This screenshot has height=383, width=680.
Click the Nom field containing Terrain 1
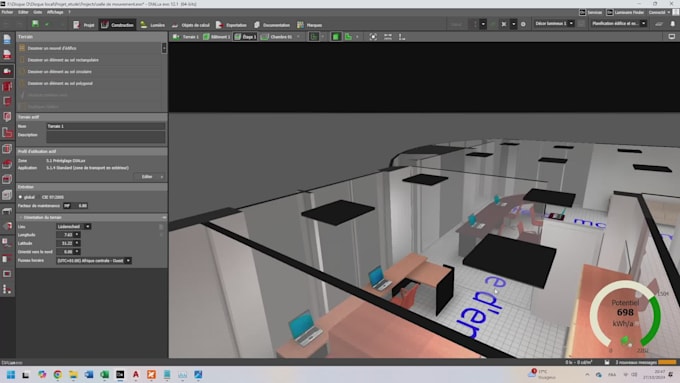pos(106,126)
